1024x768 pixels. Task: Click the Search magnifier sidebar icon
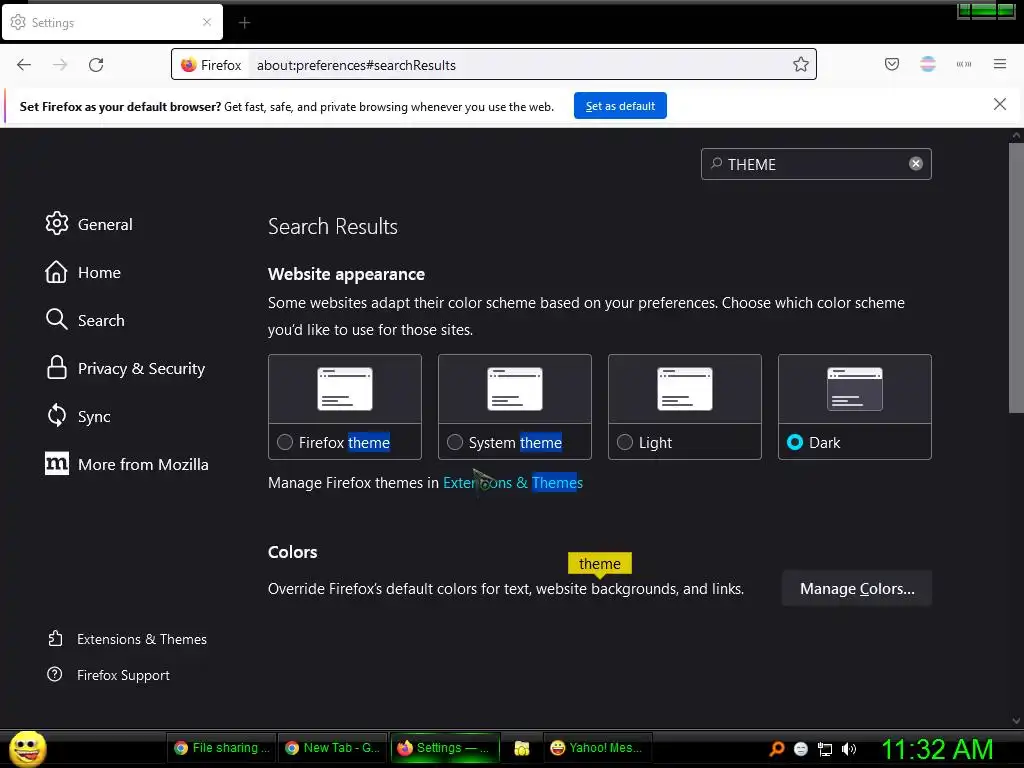pyautogui.click(x=57, y=319)
